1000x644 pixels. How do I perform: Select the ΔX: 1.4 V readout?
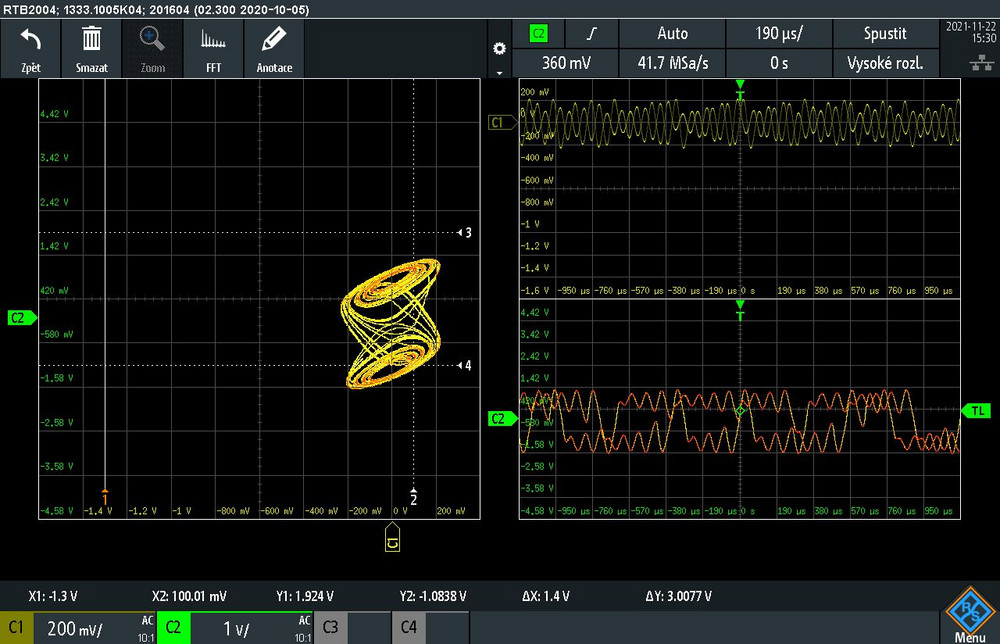[545, 596]
